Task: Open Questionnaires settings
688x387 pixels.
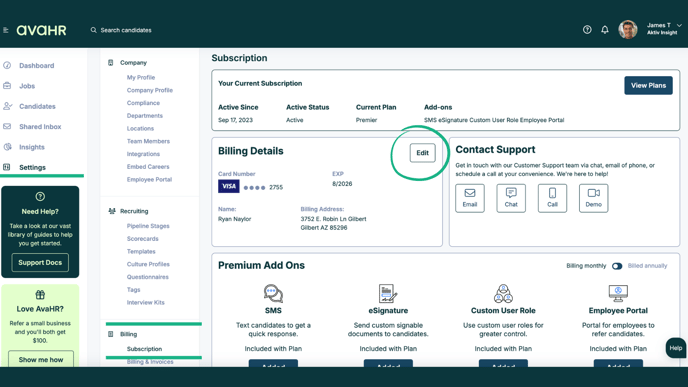Action: tap(148, 277)
